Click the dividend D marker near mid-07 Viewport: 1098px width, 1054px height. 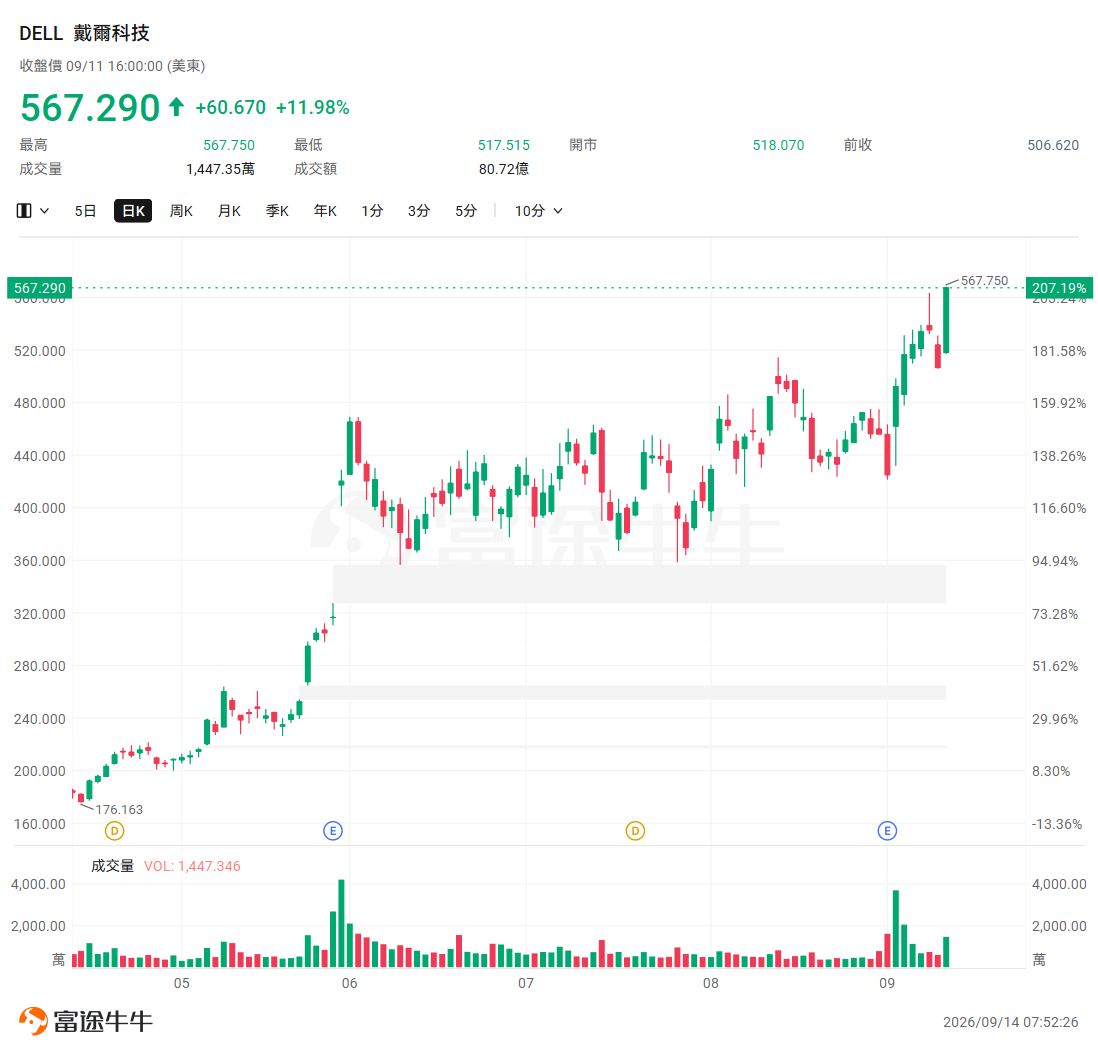(635, 831)
